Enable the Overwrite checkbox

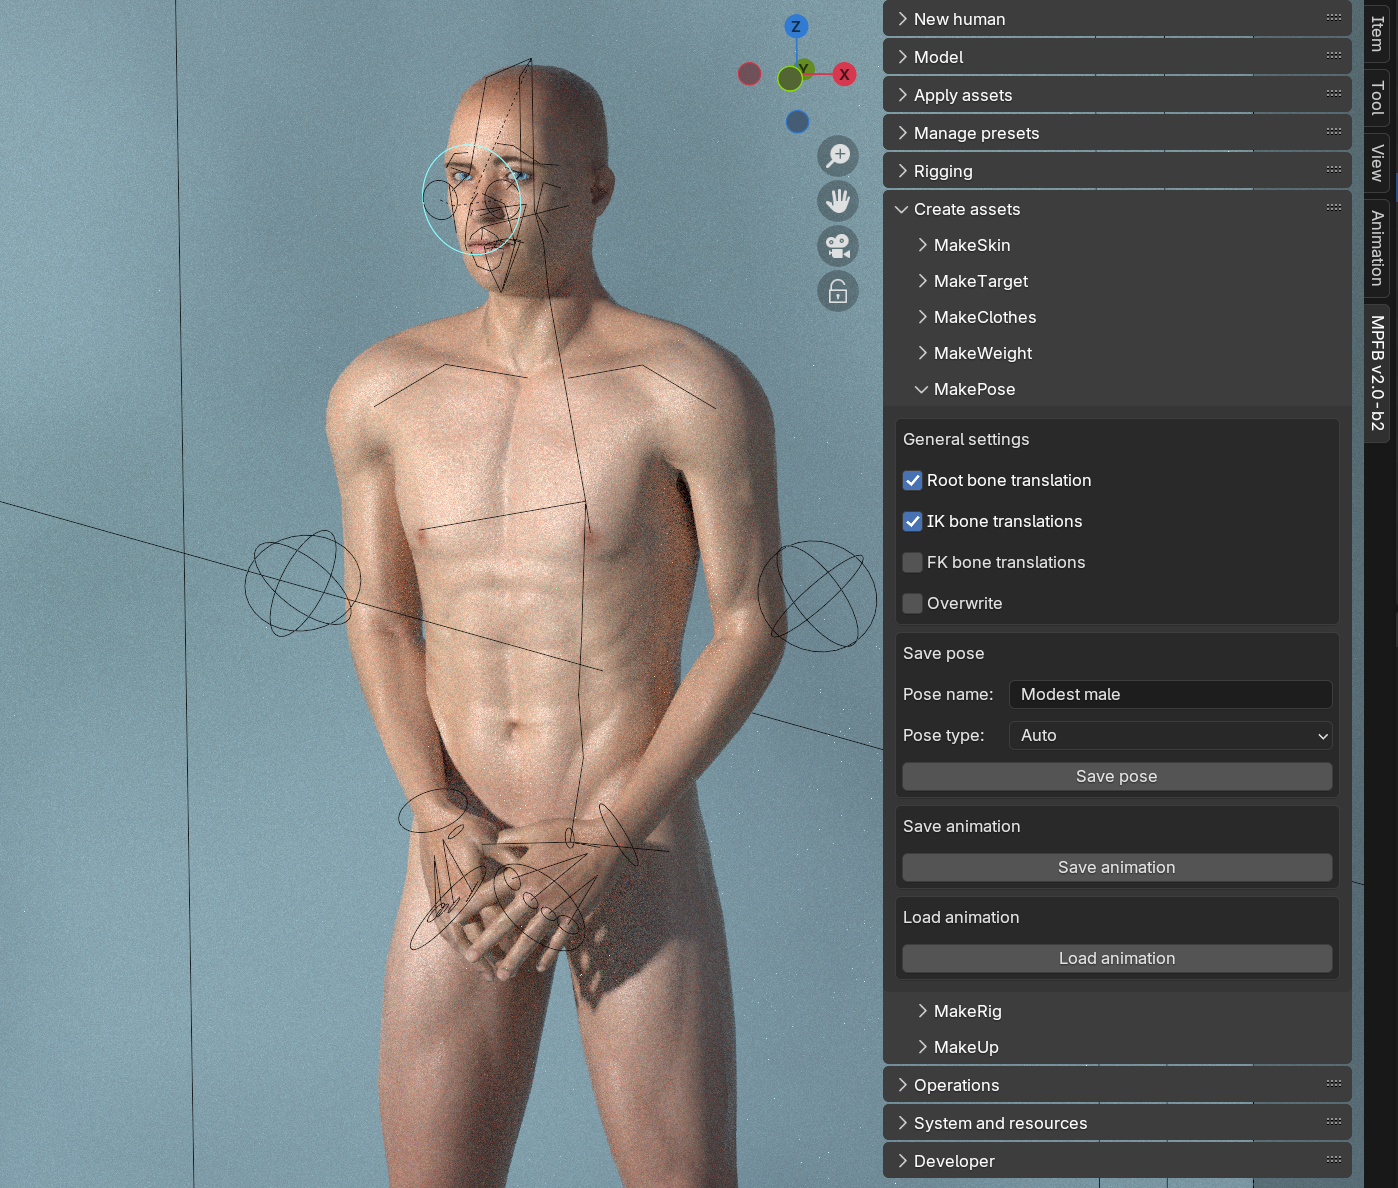(x=912, y=603)
